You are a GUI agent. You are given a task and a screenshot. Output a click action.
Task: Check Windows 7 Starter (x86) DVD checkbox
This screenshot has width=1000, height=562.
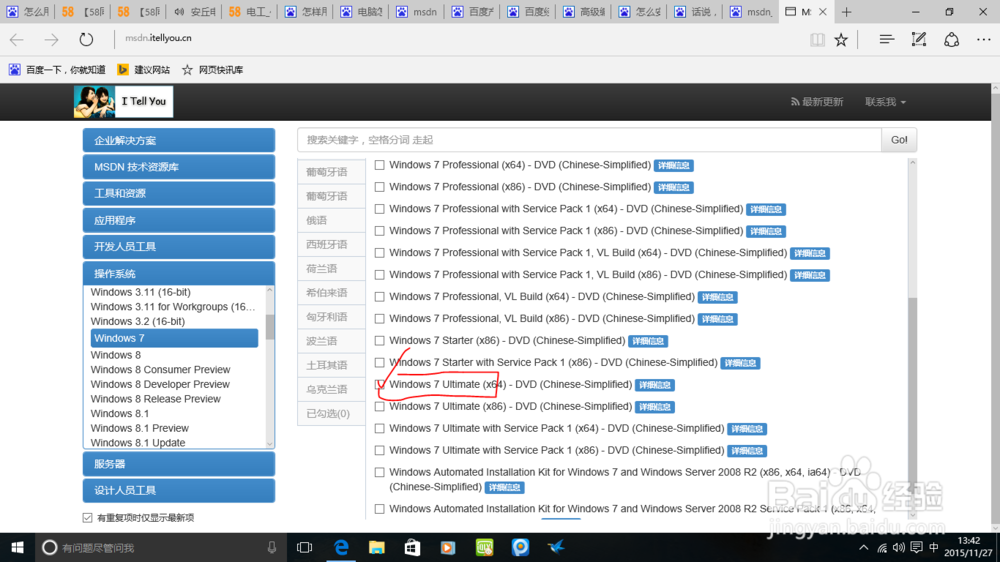click(x=379, y=341)
